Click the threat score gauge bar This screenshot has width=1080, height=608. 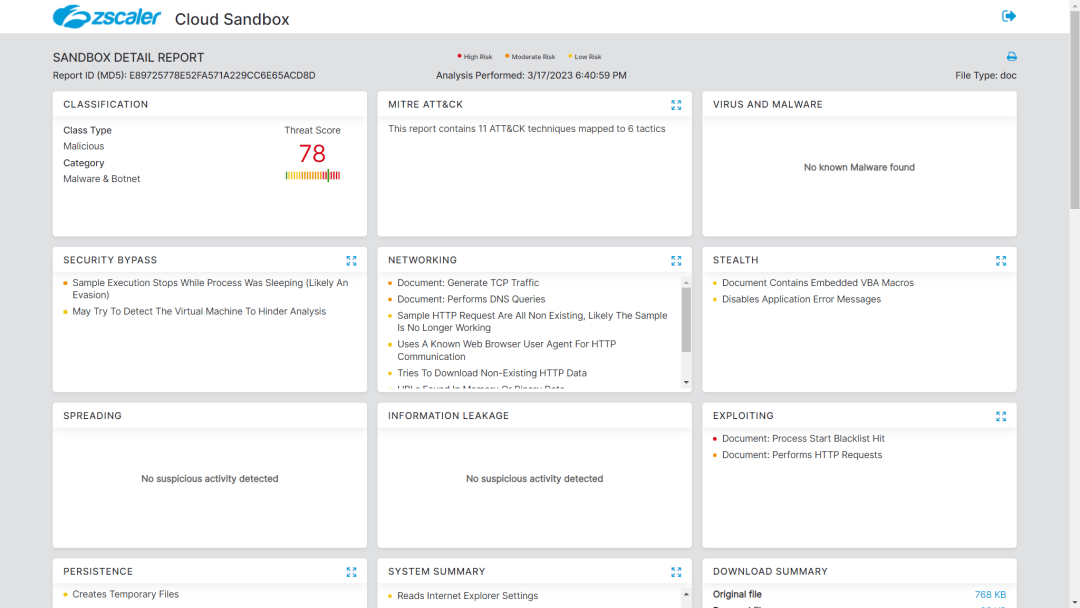(312, 176)
